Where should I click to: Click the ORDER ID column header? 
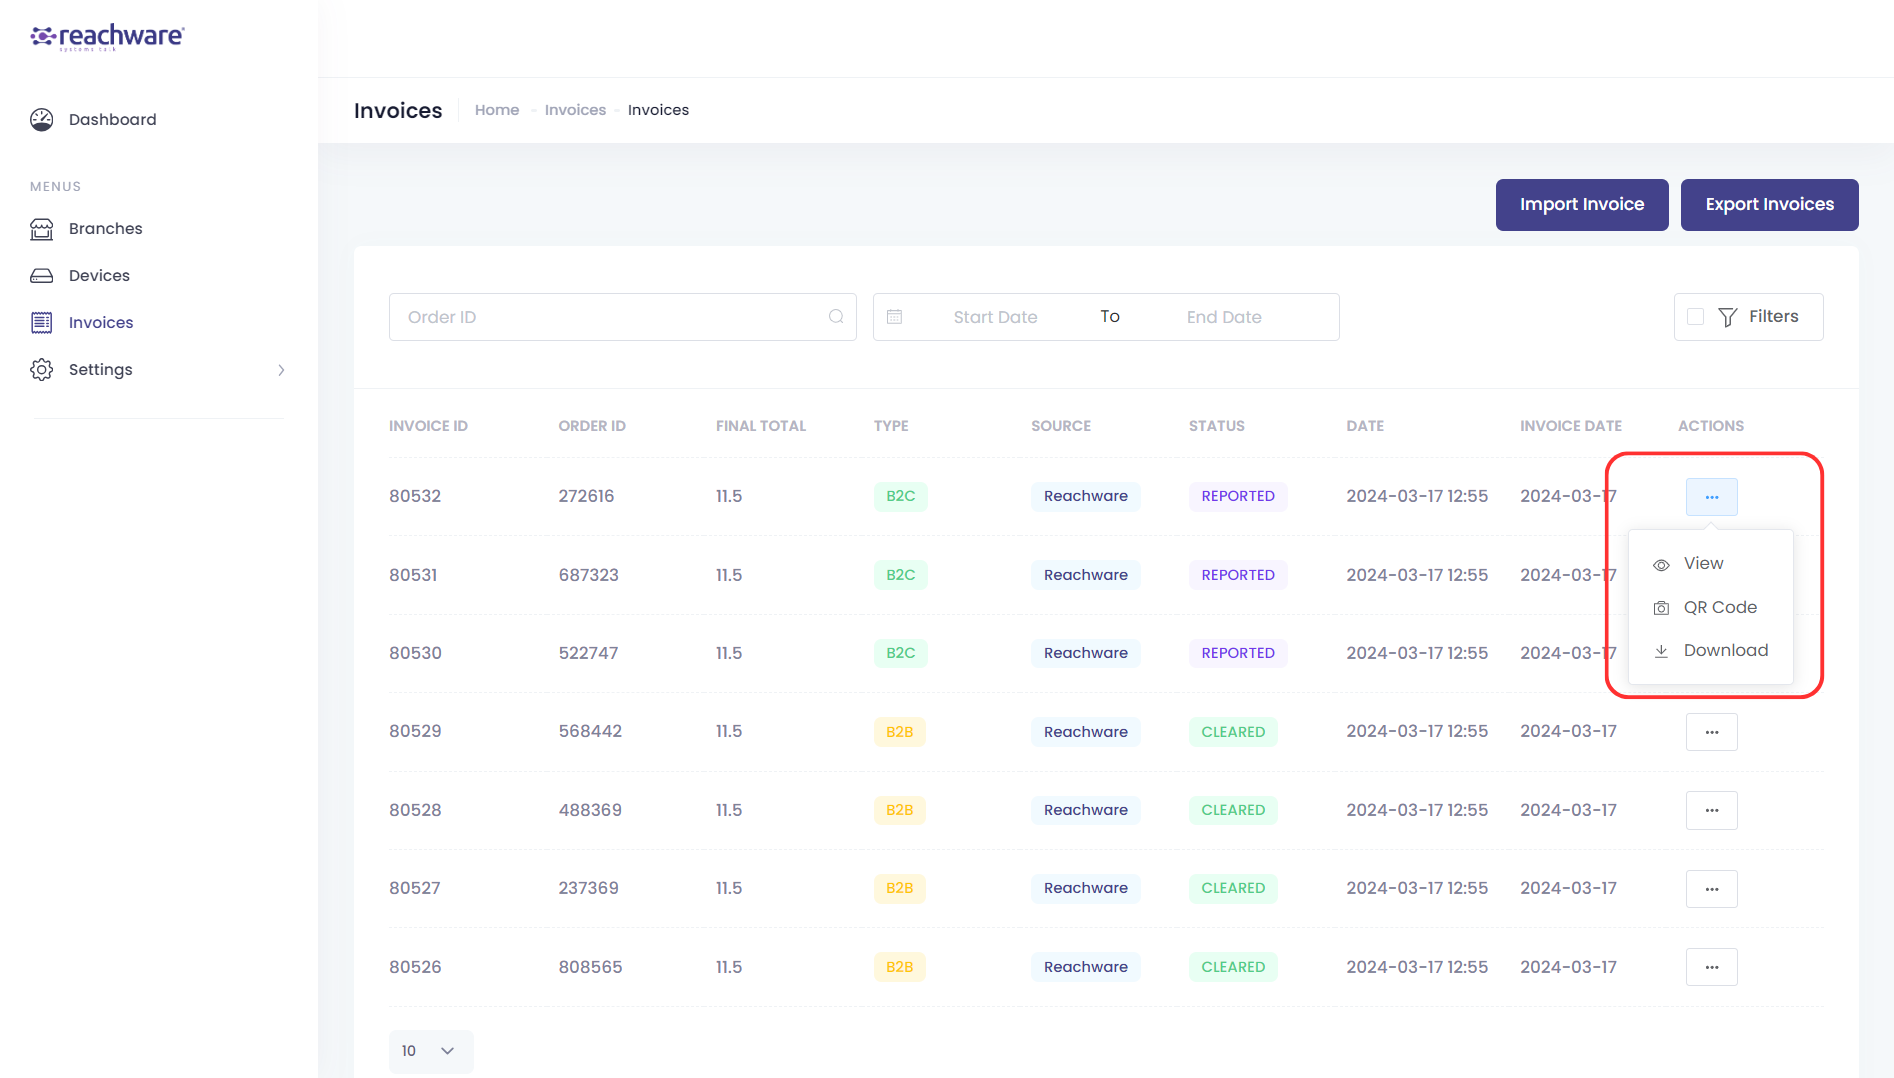592,426
